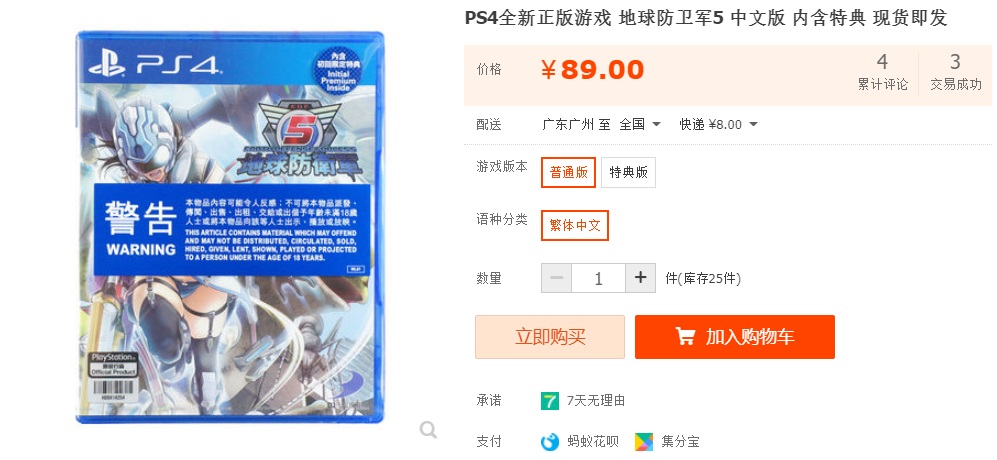Click the shopping cart icon in orange button

[x=685, y=337]
